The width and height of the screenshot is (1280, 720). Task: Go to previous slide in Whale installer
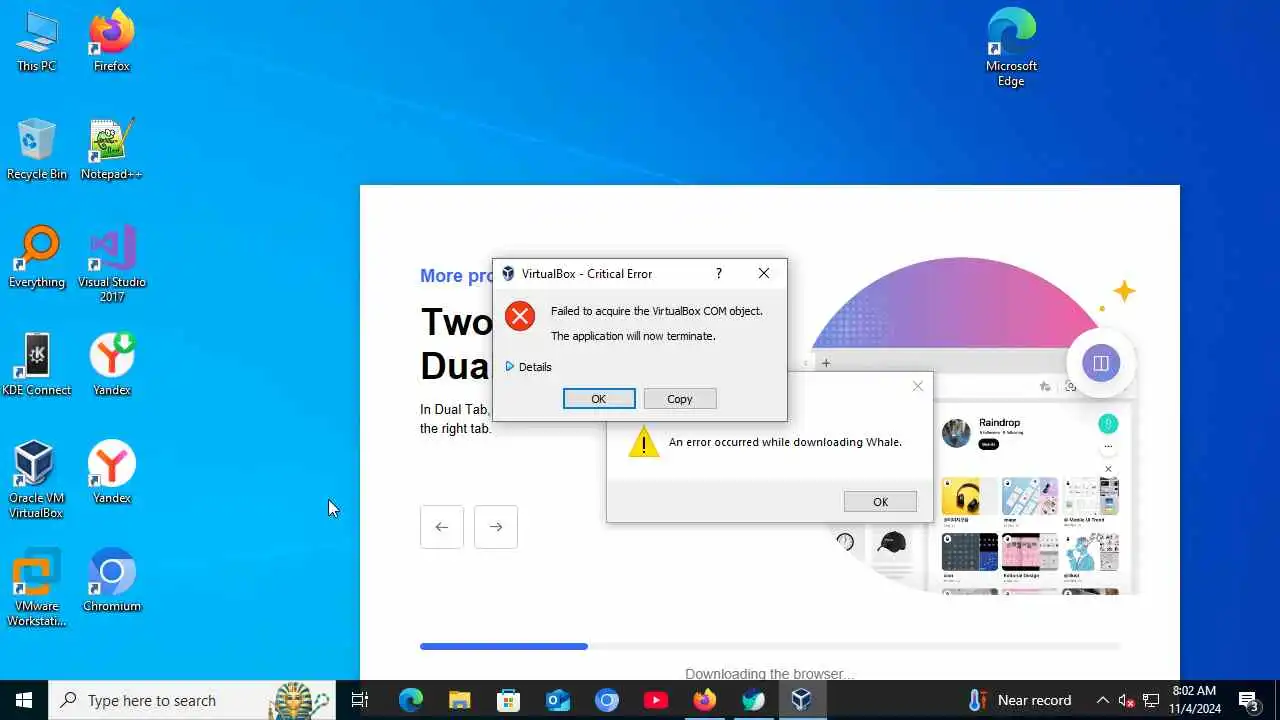(442, 527)
